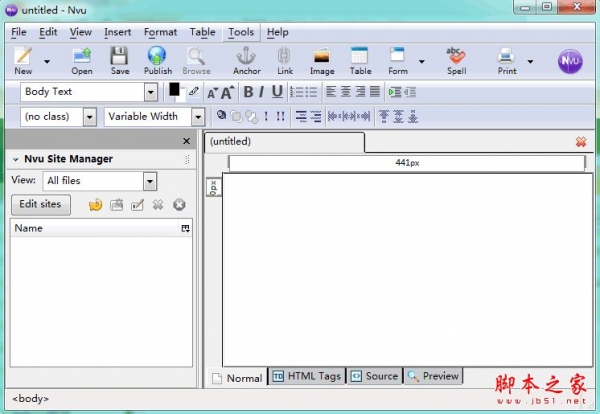This screenshot has height=414, width=600.
Task: Switch to the Source view tab
Action: (x=375, y=376)
